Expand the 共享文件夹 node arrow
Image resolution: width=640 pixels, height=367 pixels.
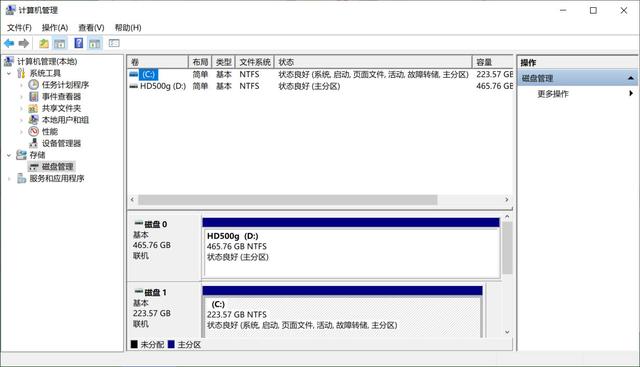point(21,109)
